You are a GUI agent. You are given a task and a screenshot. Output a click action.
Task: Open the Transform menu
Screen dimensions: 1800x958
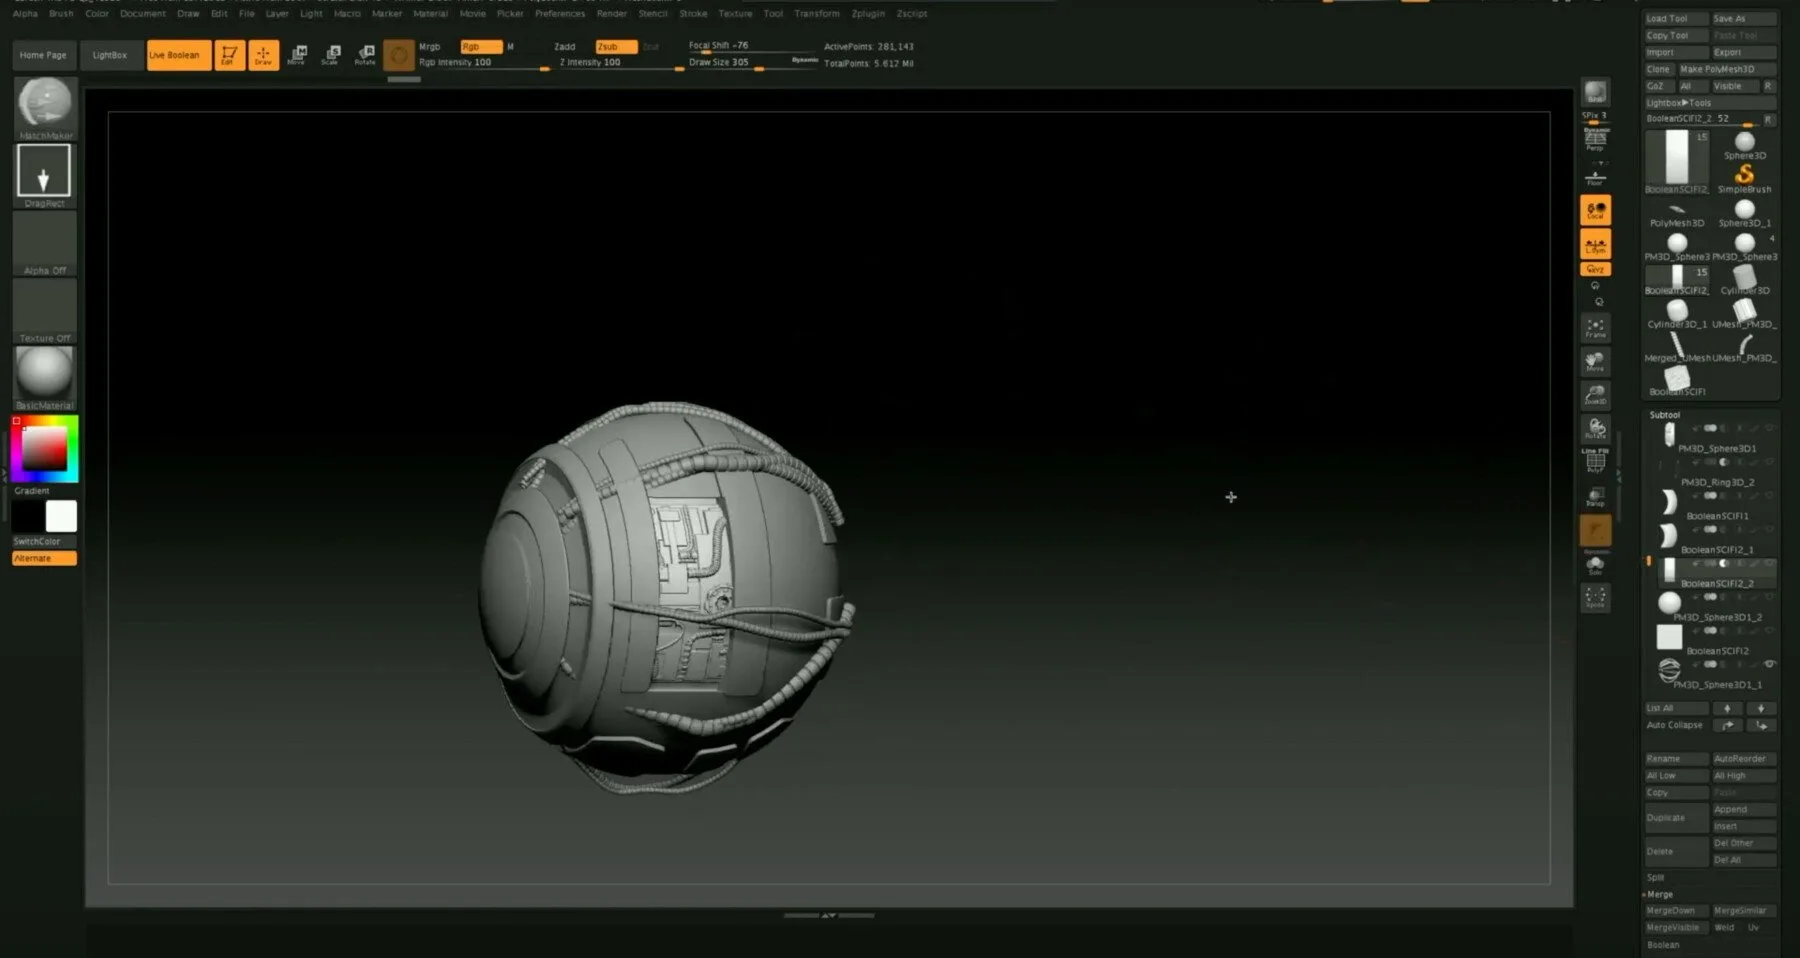(817, 14)
